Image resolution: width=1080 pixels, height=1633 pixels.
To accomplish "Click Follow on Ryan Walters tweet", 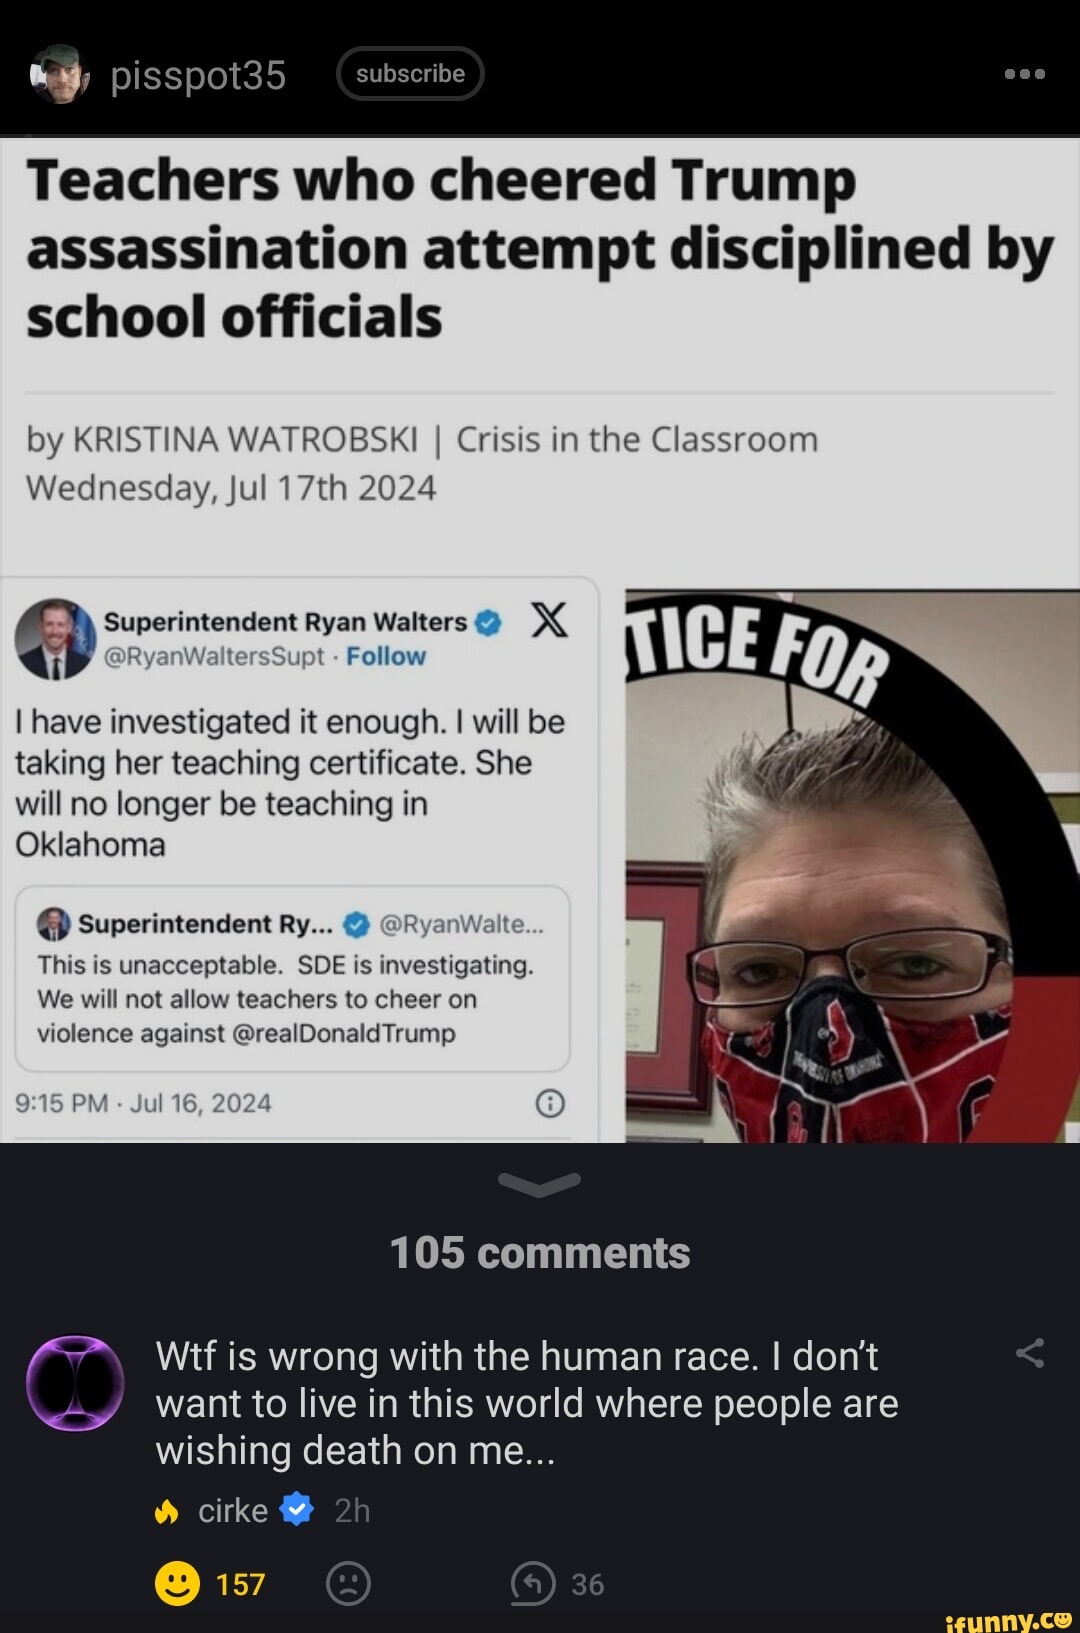I will point(386,656).
